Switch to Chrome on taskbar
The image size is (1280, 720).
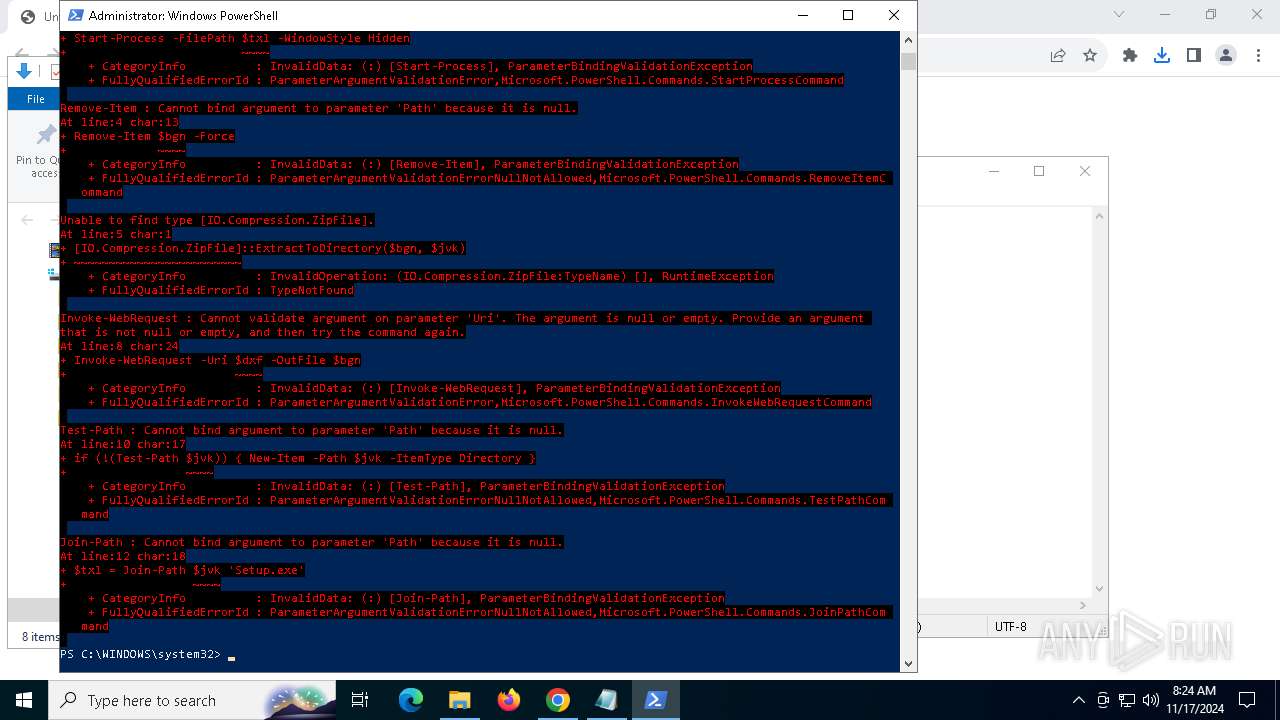click(558, 700)
